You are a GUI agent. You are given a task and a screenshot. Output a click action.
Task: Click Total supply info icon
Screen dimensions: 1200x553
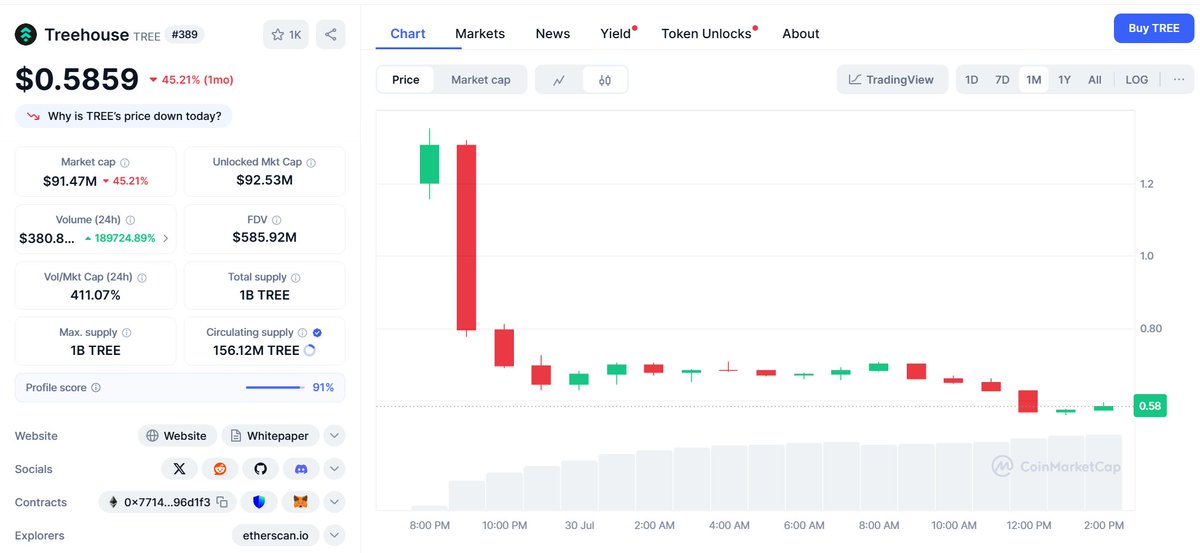click(295, 277)
